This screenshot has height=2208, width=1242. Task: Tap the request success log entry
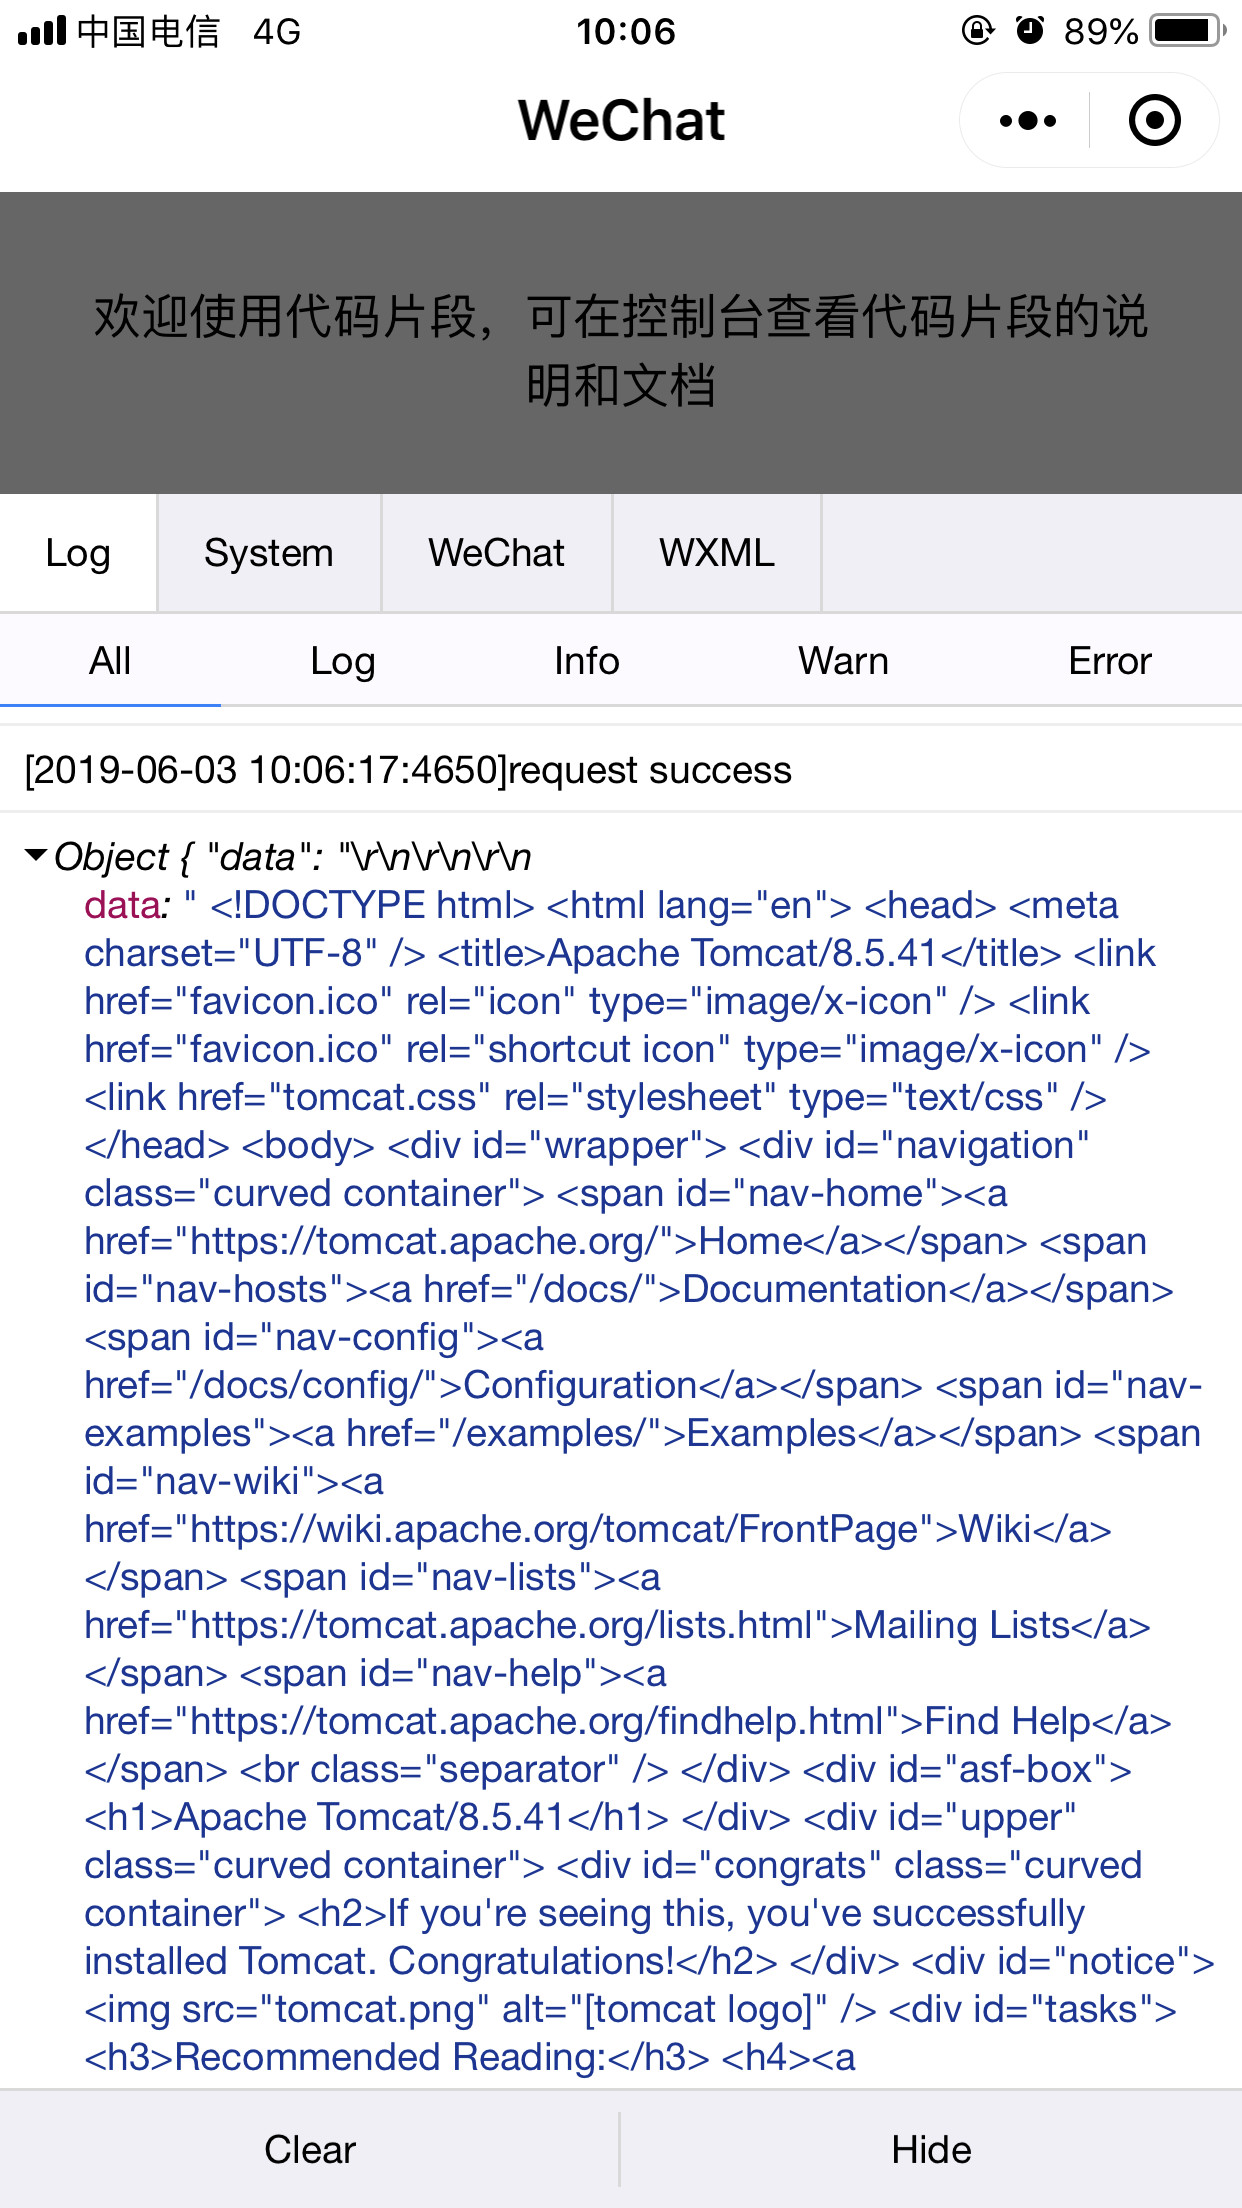pyautogui.click(x=621, y=770)
